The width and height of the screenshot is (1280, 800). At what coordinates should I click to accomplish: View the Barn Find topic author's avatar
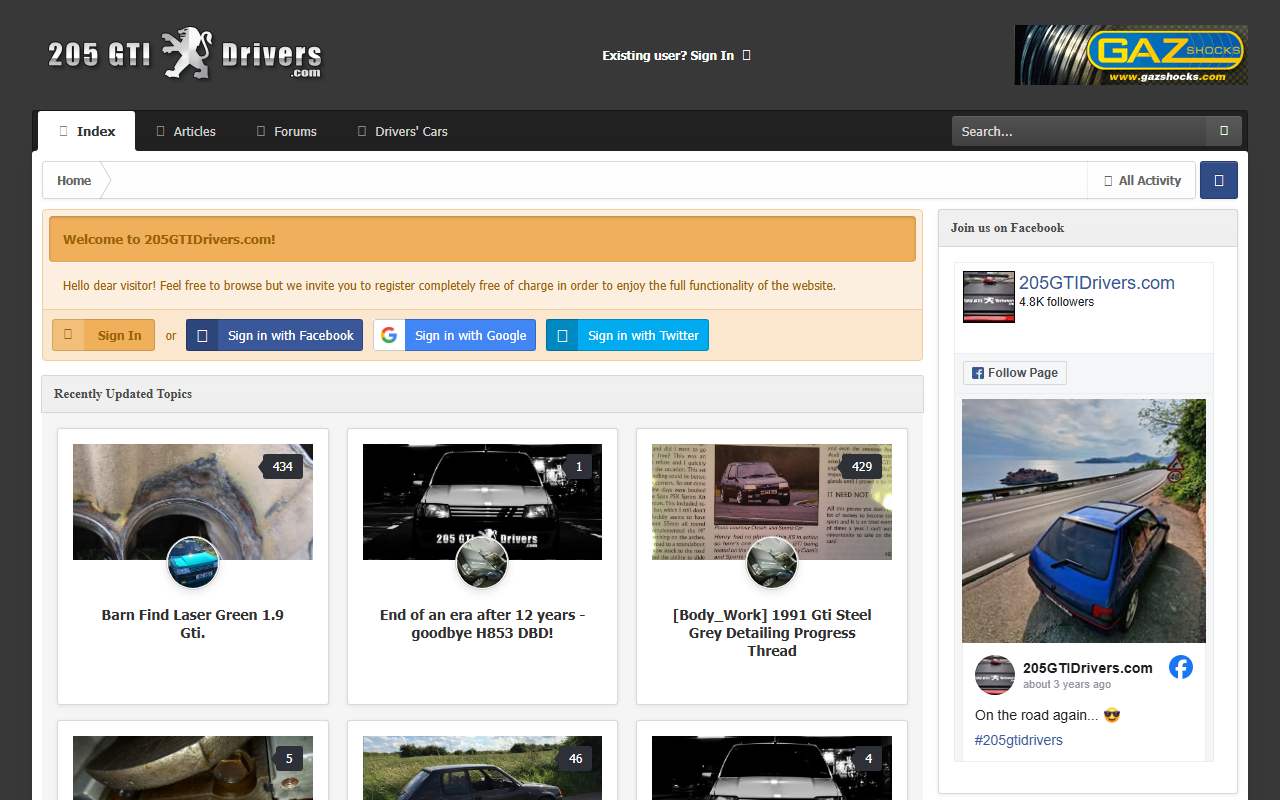pos(193,562)
